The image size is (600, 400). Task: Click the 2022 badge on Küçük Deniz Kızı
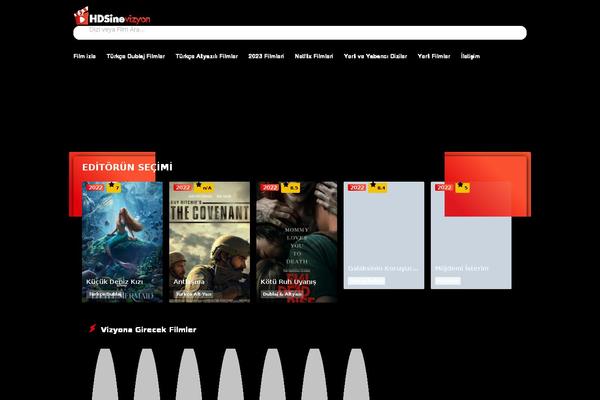tap(95, 188)
